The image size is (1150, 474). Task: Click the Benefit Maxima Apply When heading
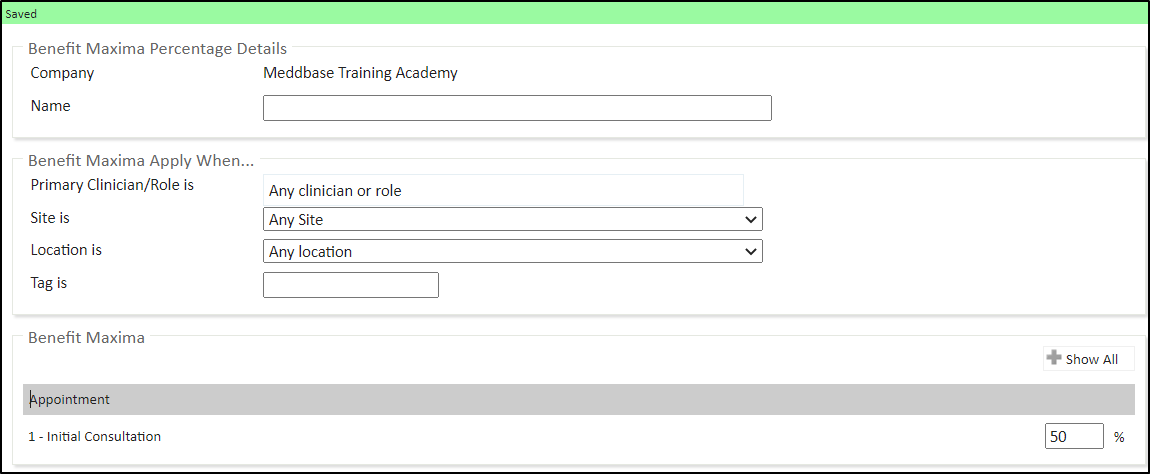click(x=141, y=160)
